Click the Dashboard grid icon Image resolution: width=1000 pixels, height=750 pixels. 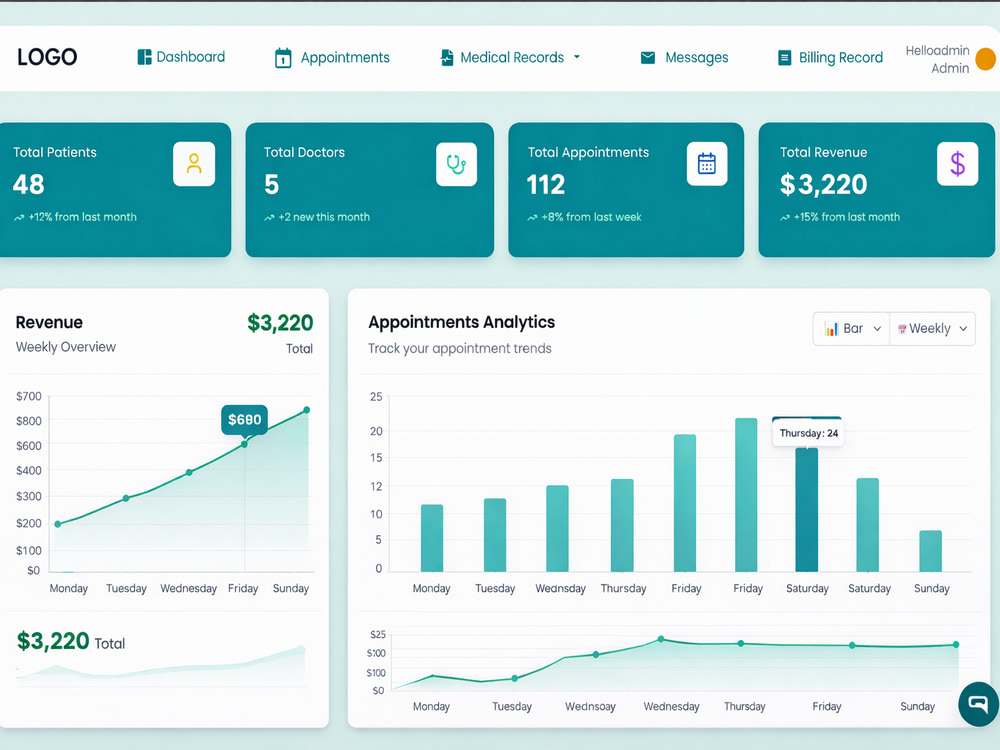tap(145, 57)
